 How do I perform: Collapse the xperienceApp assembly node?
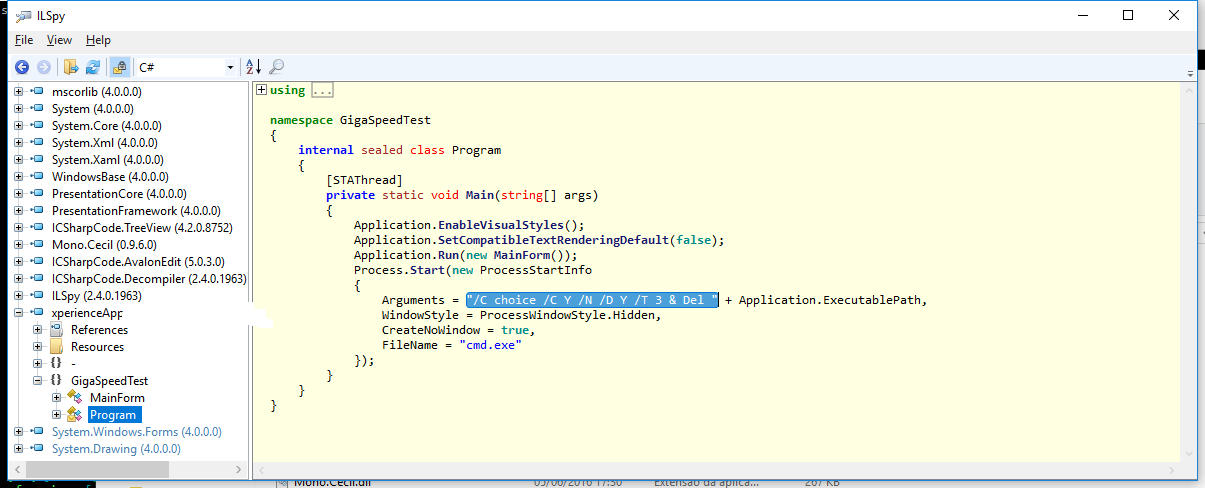[x=18, y=313]
